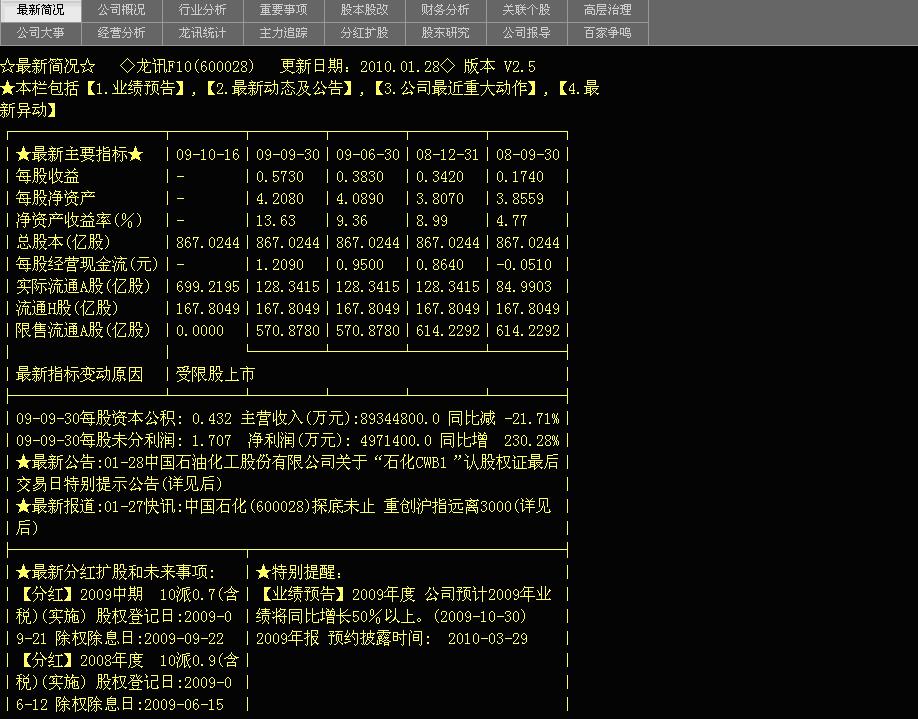Click cash flow value -0.0510

click(x=524, y=265)
